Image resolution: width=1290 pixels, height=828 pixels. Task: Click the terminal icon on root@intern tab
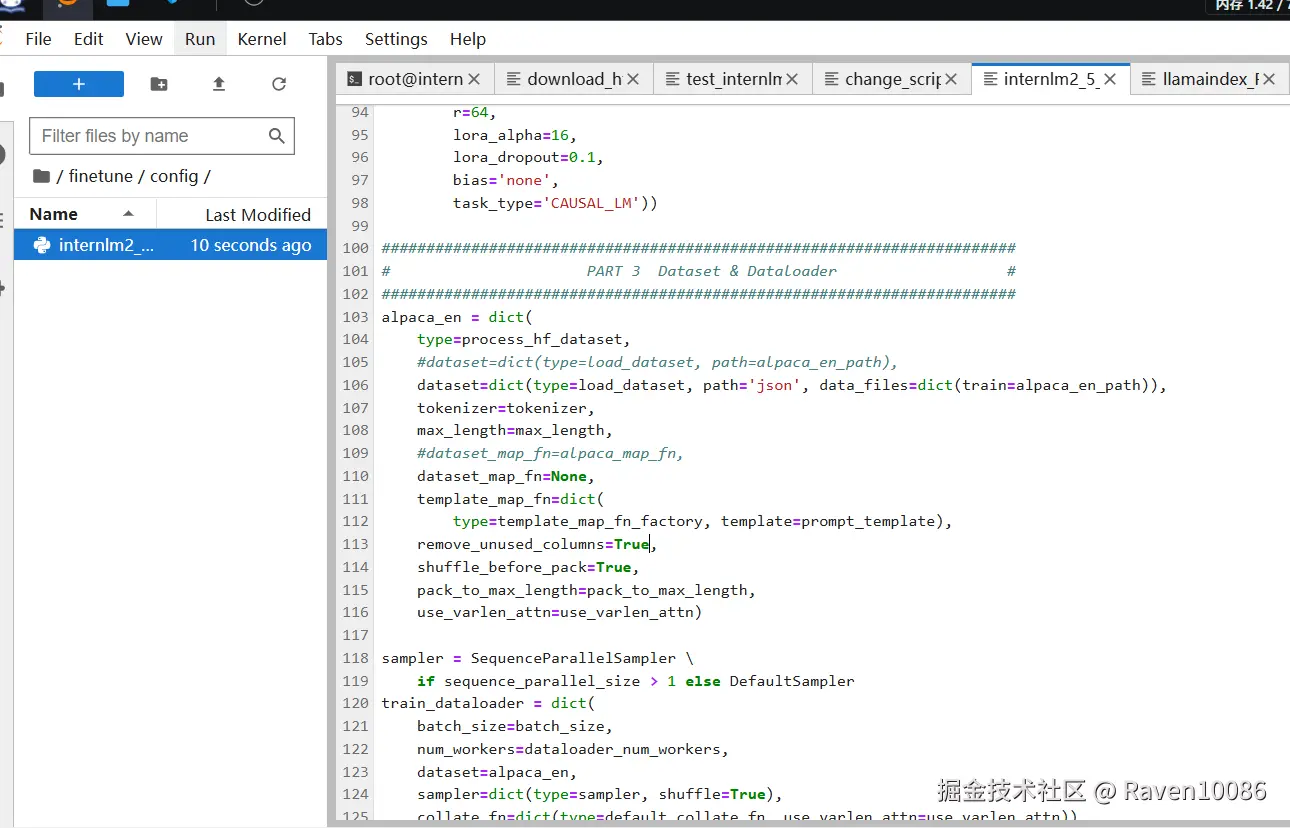[x=354, y=79]
